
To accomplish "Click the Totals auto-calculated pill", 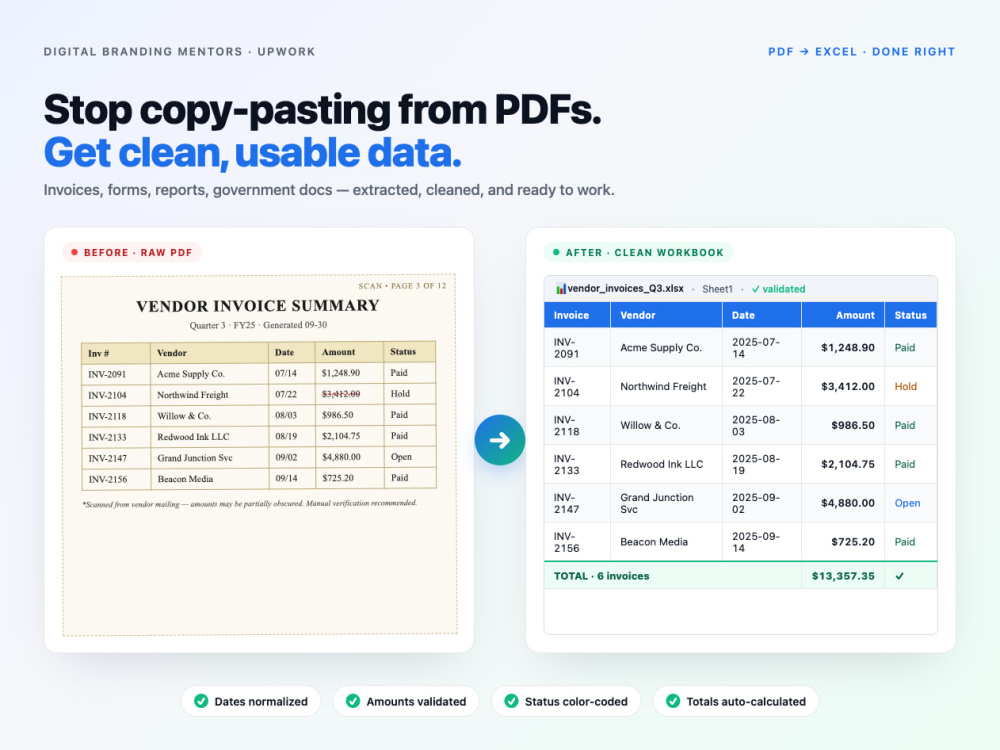I will pyautogui.click(x=735, y=701).
